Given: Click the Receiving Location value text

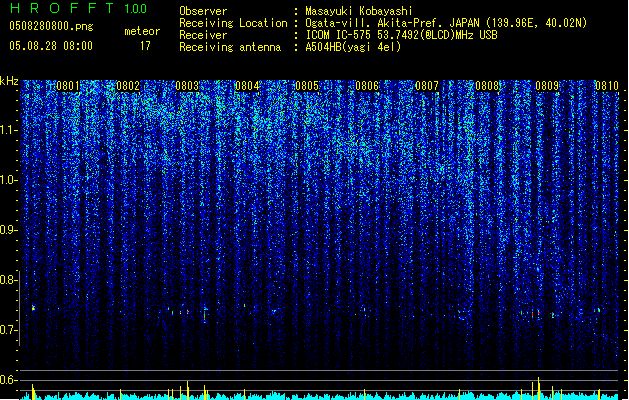Looking at the screenshot, I should [x=446, y=23].
